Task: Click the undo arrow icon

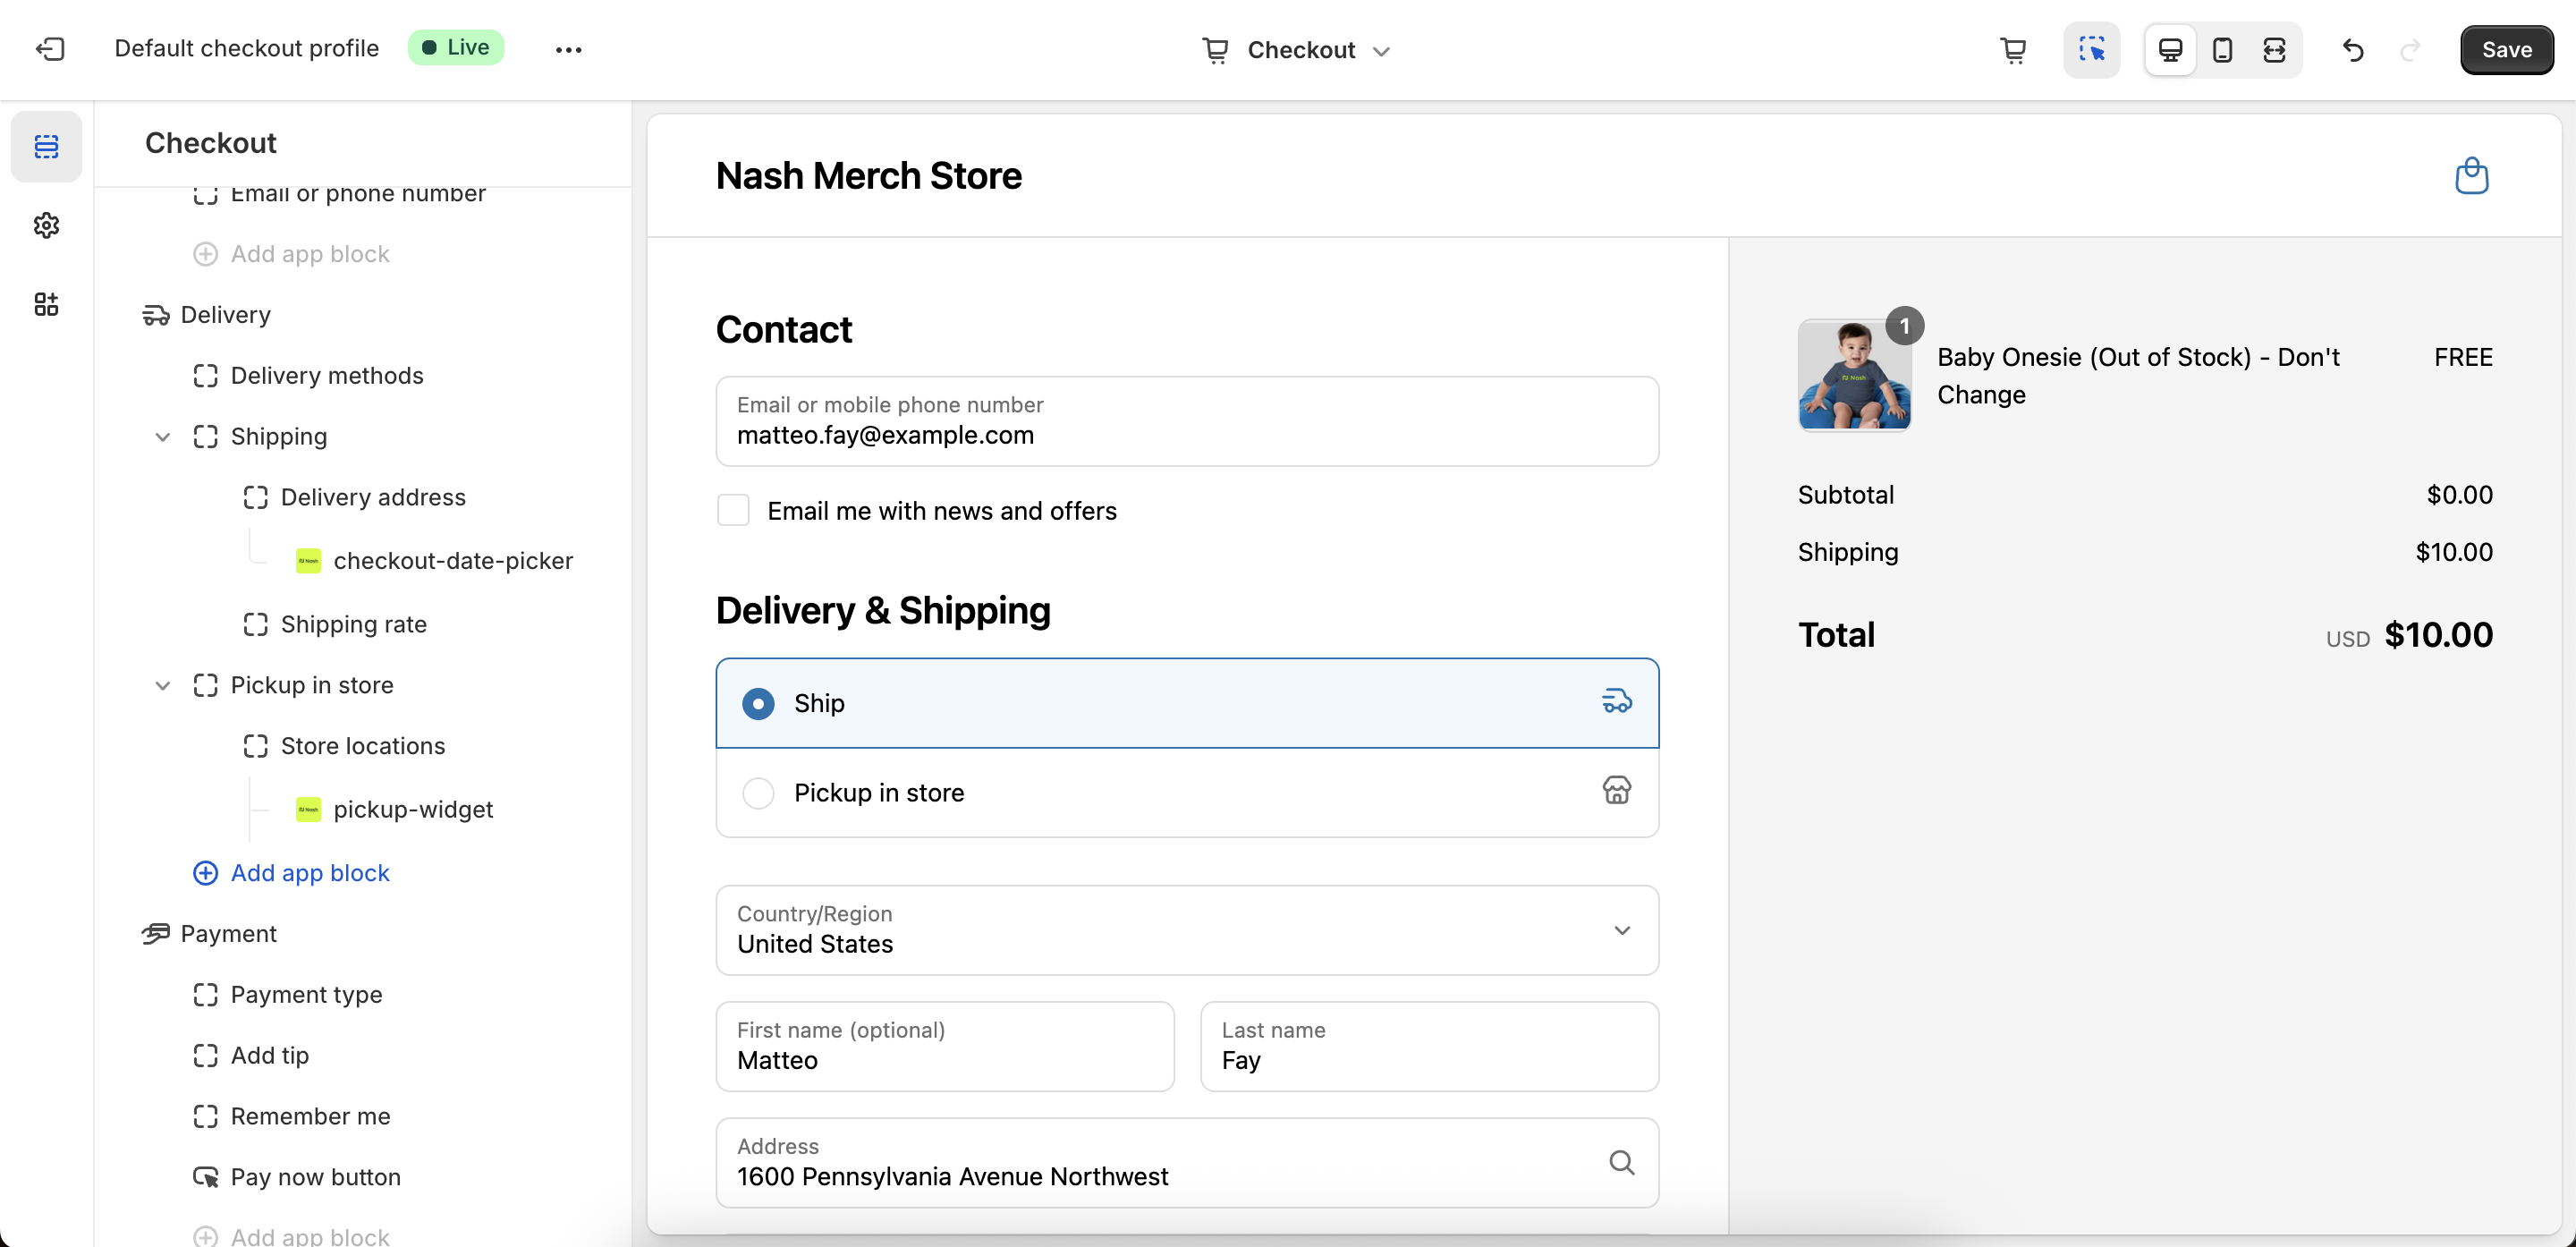Action: point(2353,49)
